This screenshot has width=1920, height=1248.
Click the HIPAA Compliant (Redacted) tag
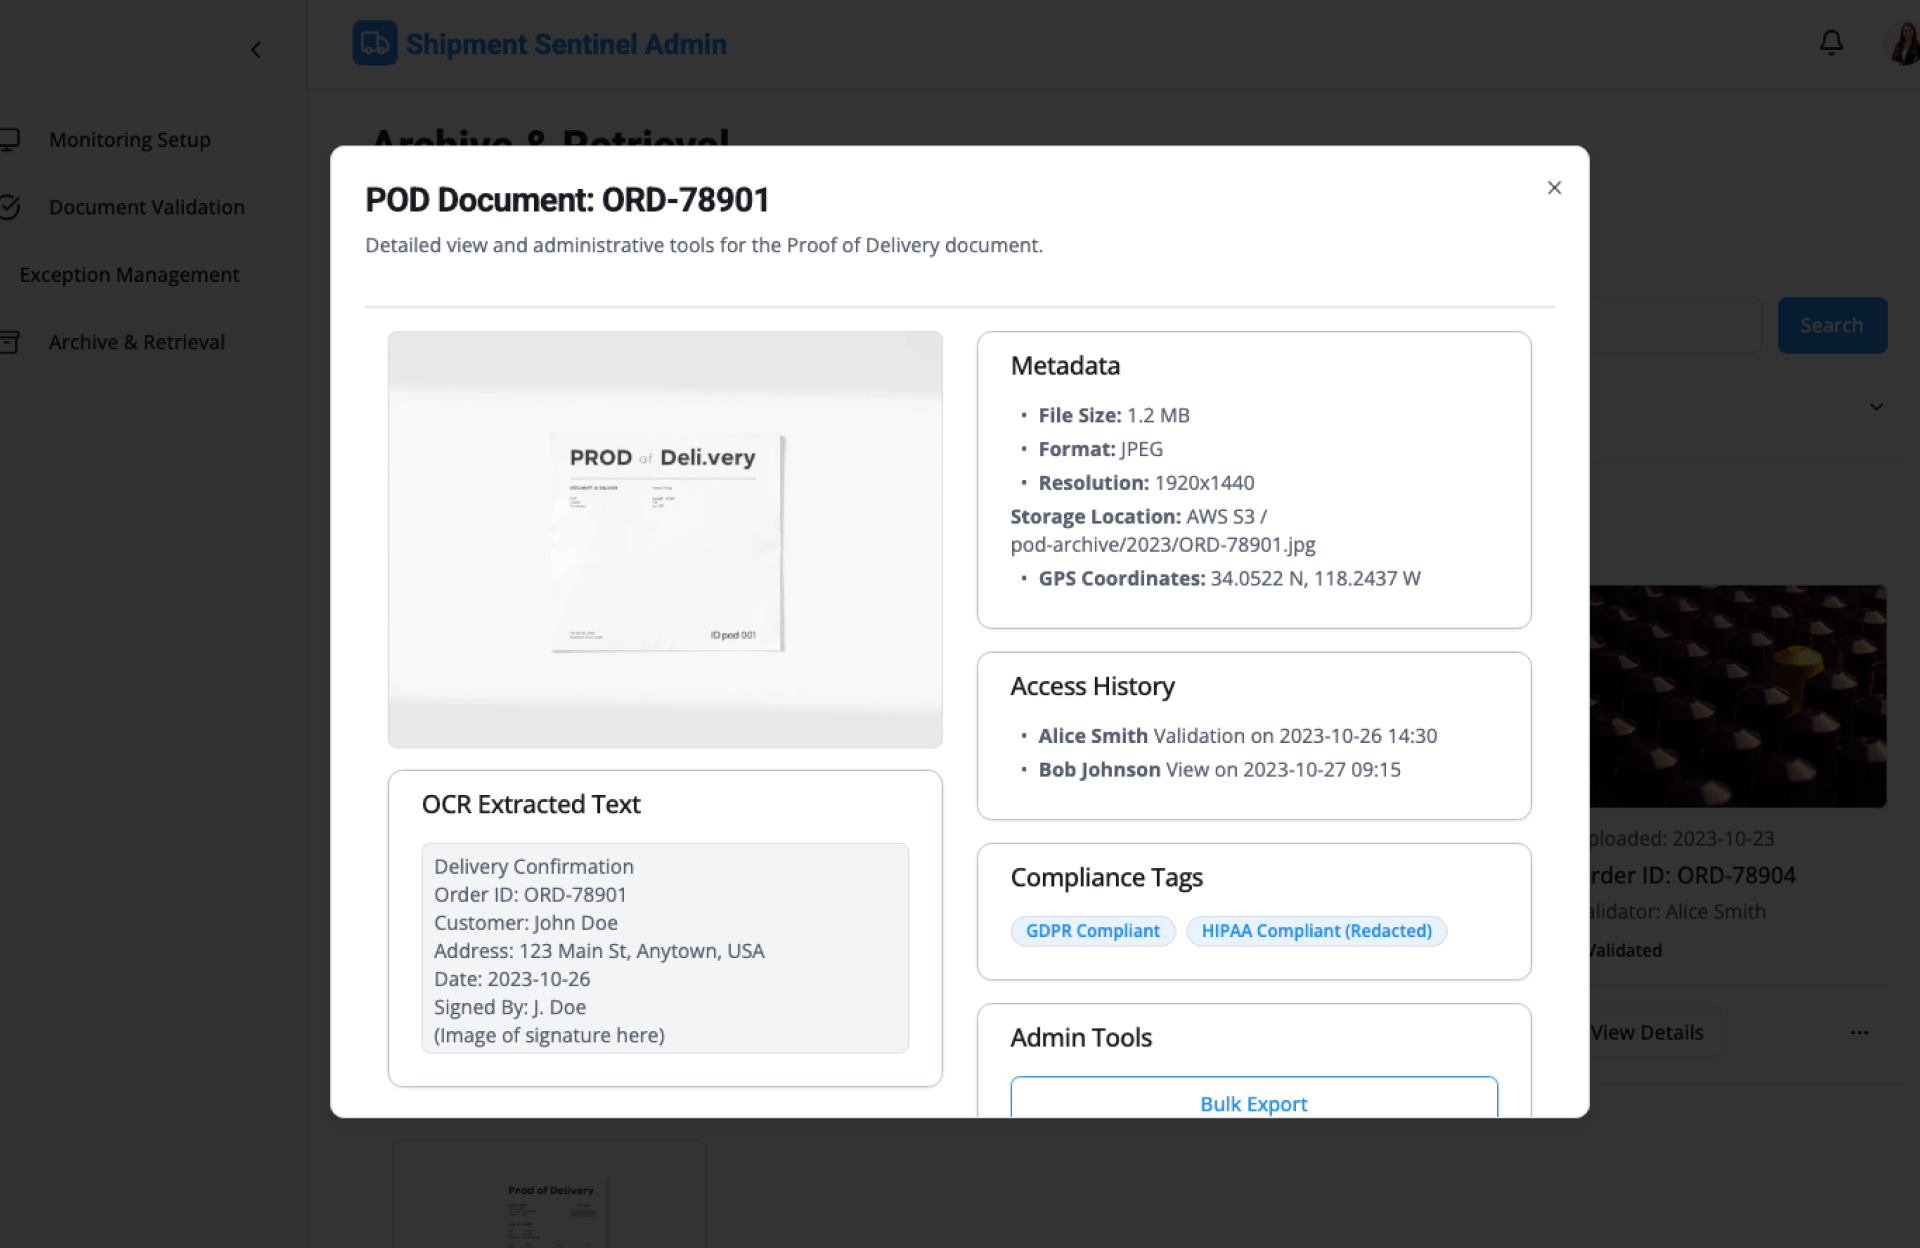(1316, 931)
